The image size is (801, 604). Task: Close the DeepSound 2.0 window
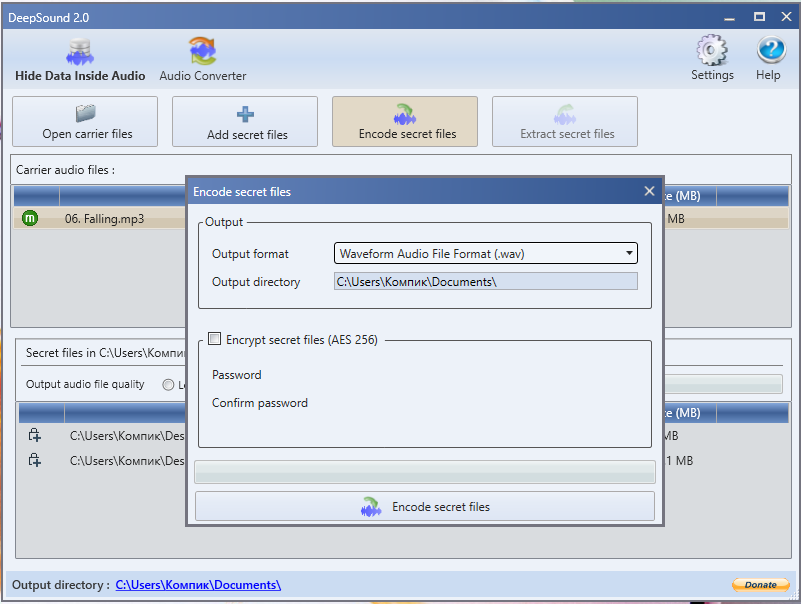coord(787,17)
